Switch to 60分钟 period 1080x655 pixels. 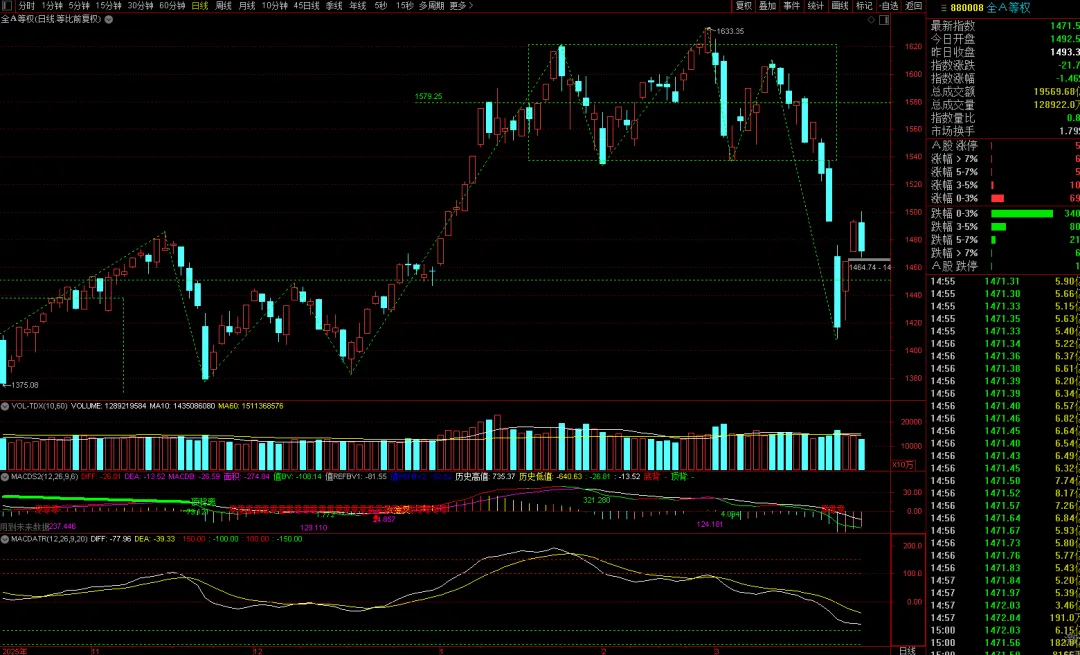(172, 6)
